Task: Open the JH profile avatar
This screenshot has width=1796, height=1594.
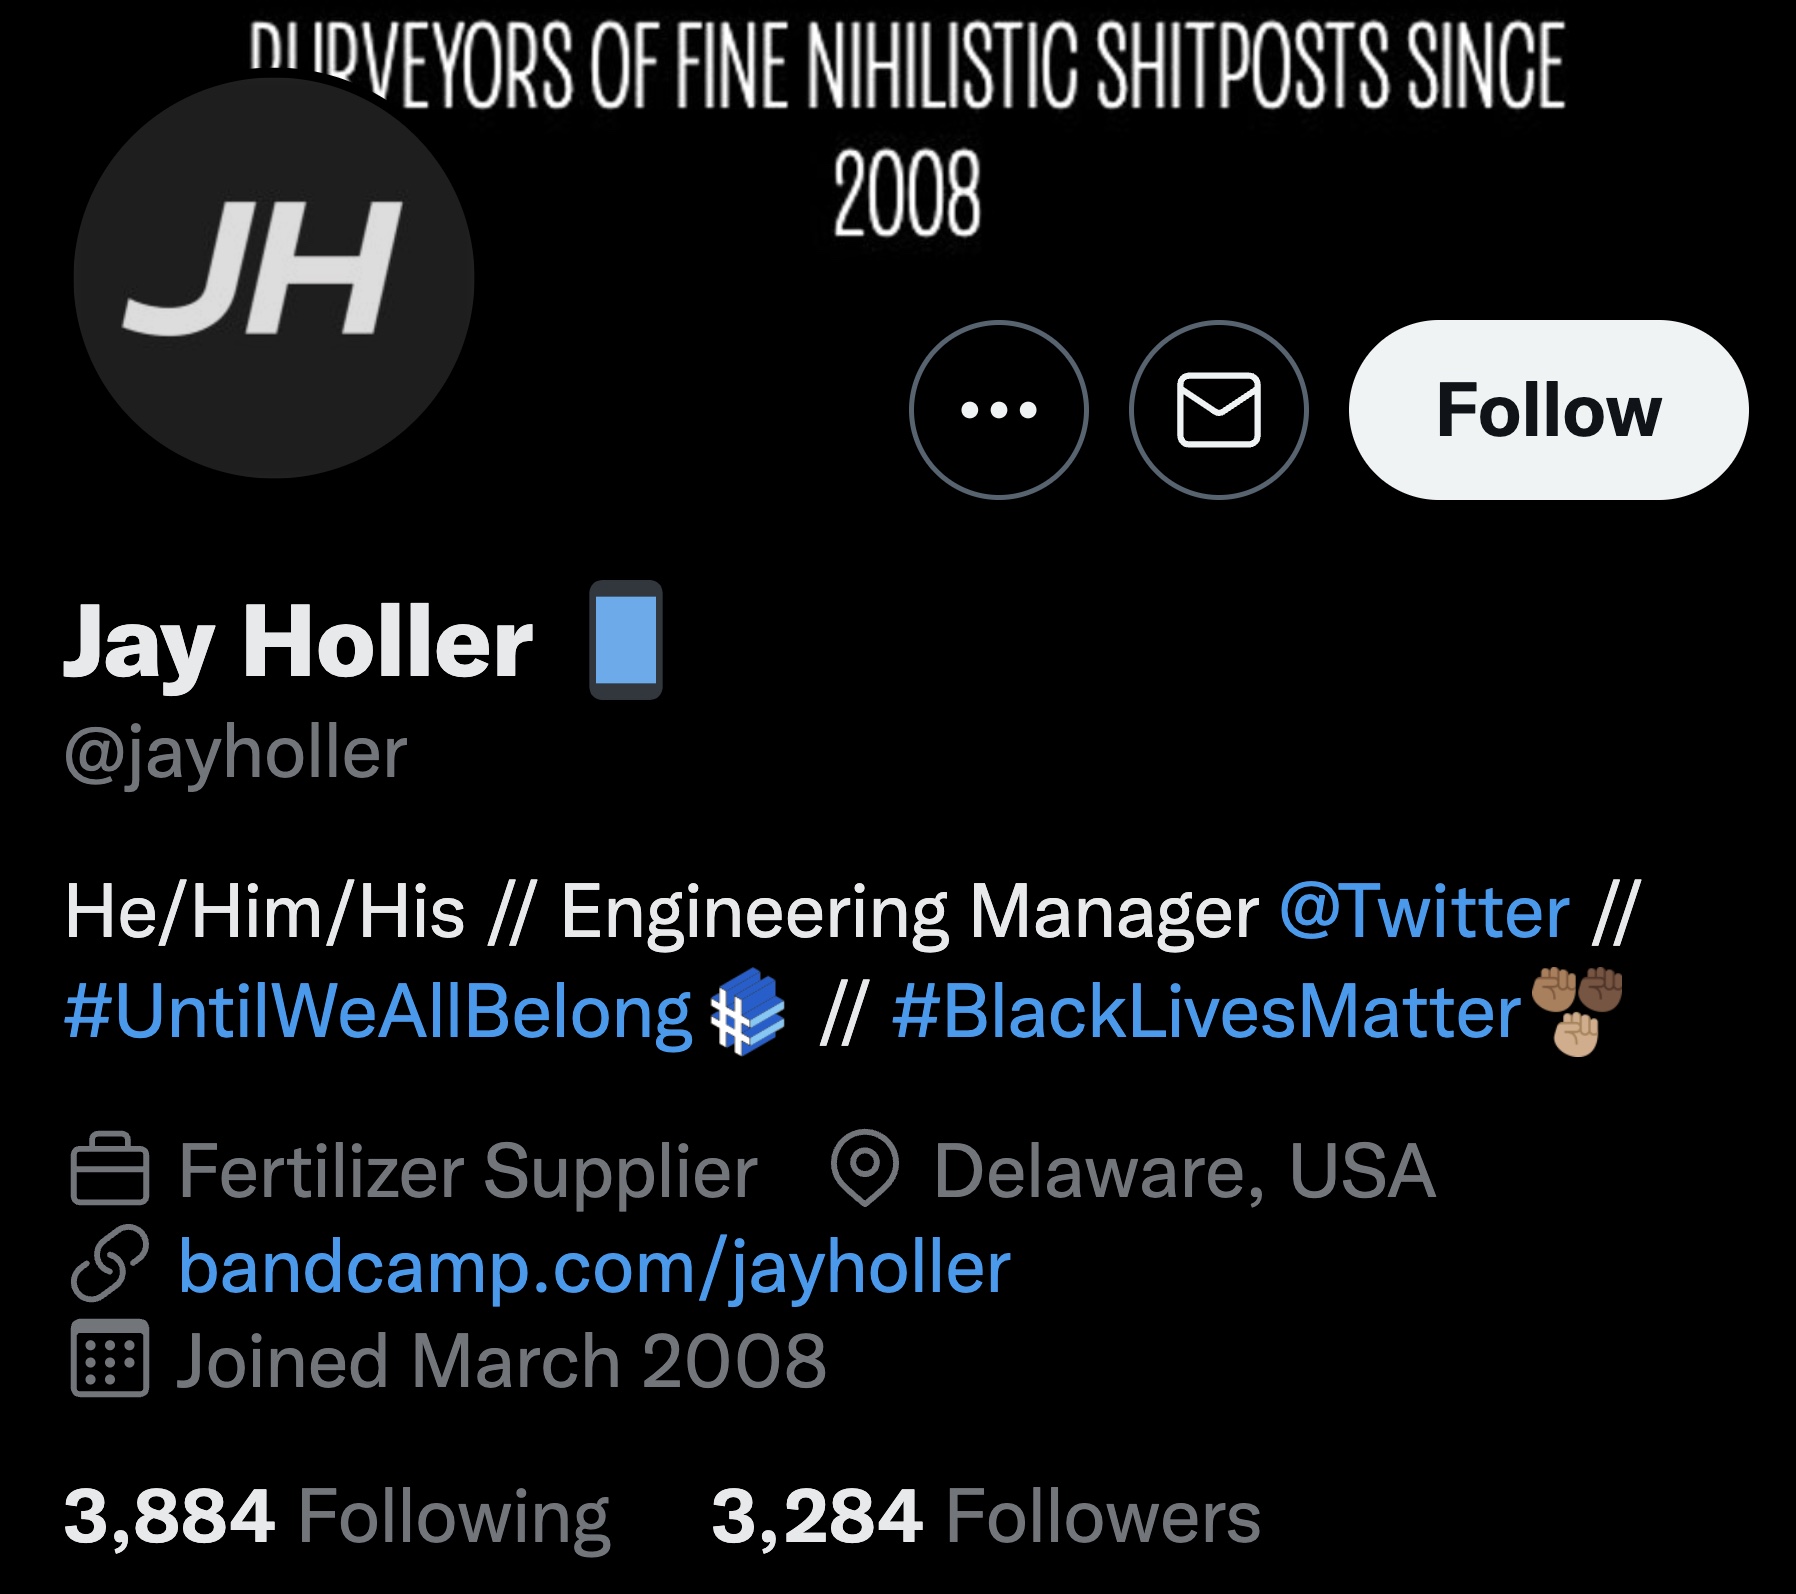Action: point(273,277)
